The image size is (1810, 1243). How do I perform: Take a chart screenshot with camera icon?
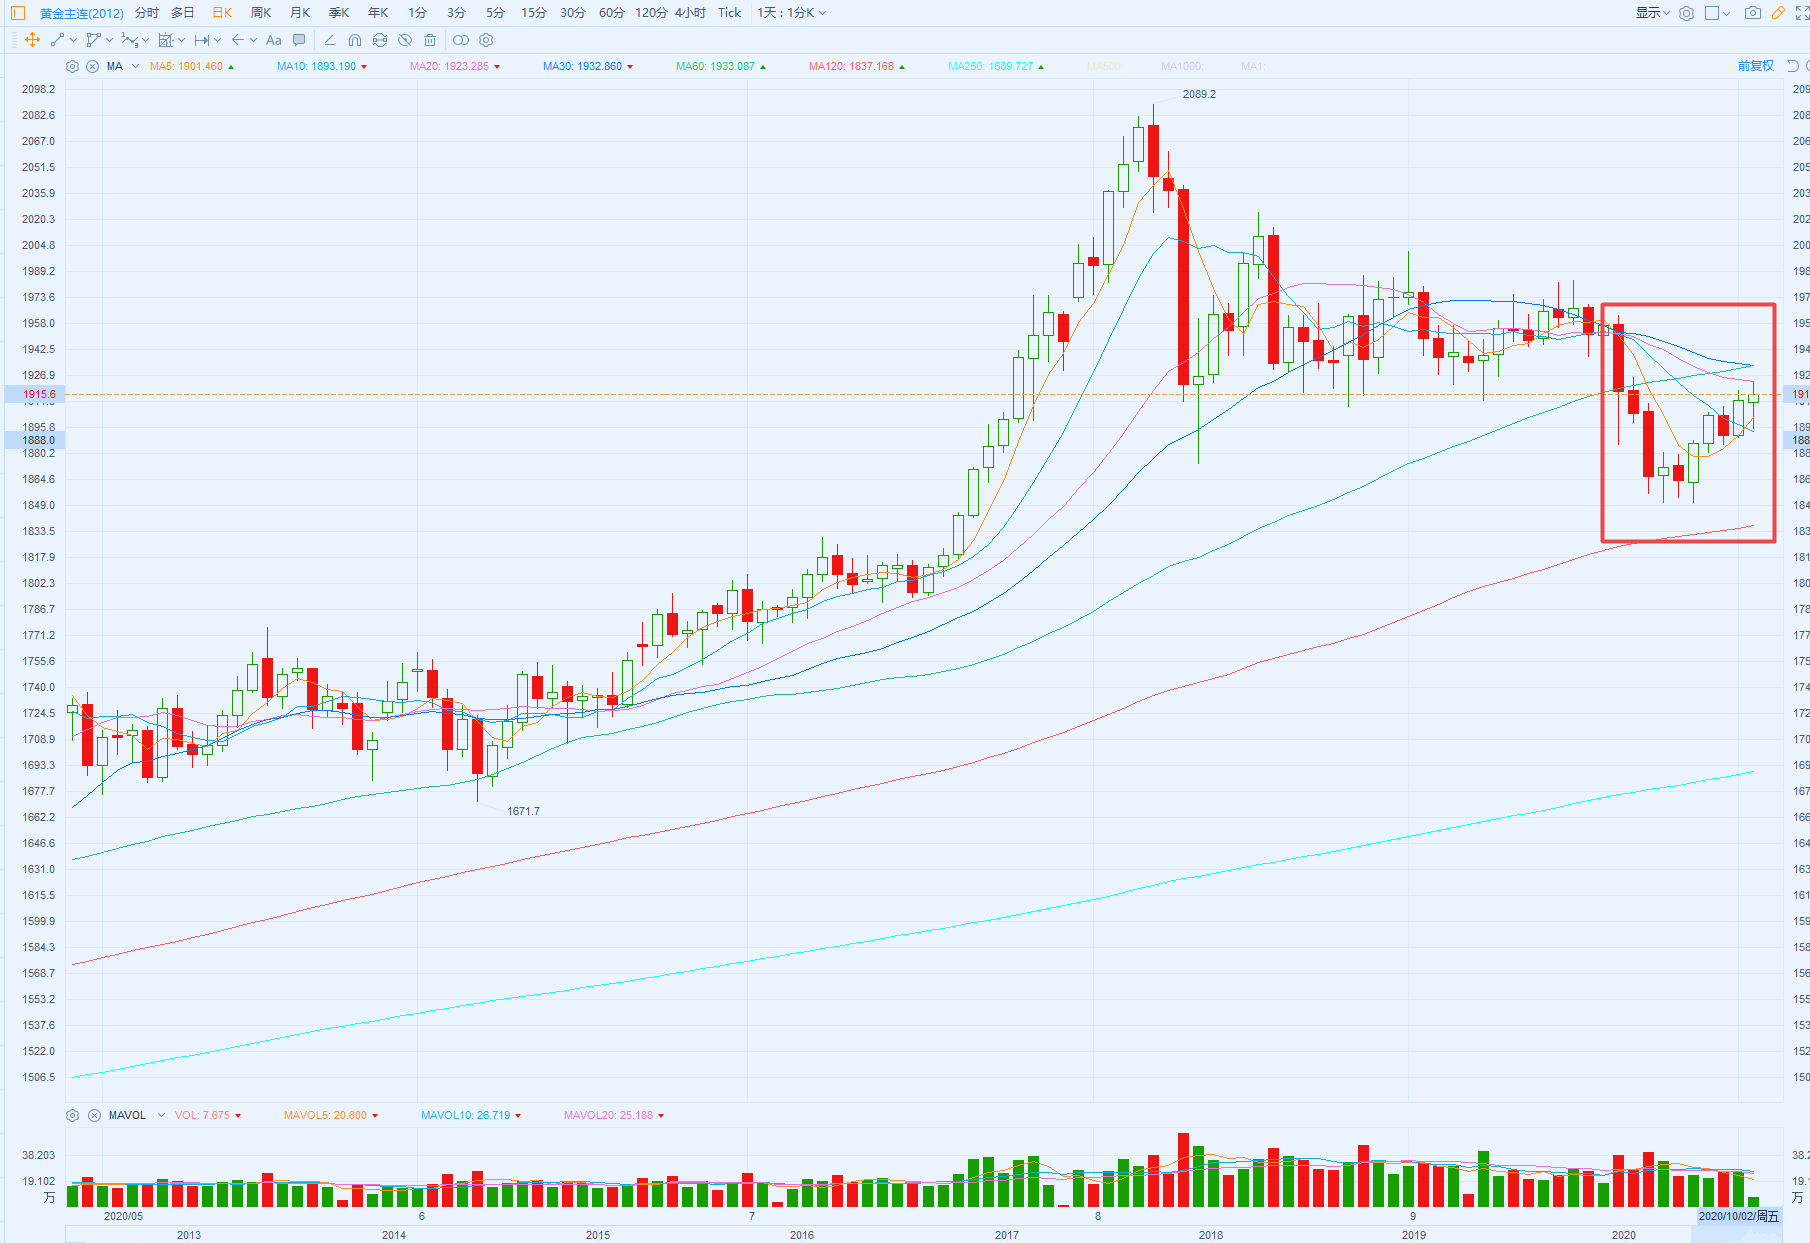pyautogui.click(x=1753, y=13)
